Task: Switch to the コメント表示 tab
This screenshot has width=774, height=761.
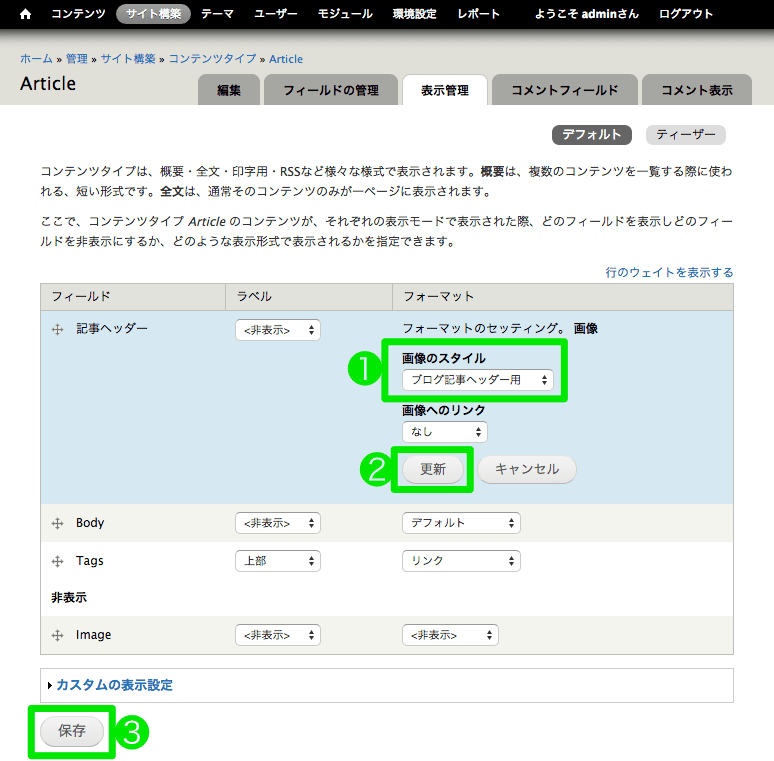Action: pyautogui.click(x=697, y=90)
